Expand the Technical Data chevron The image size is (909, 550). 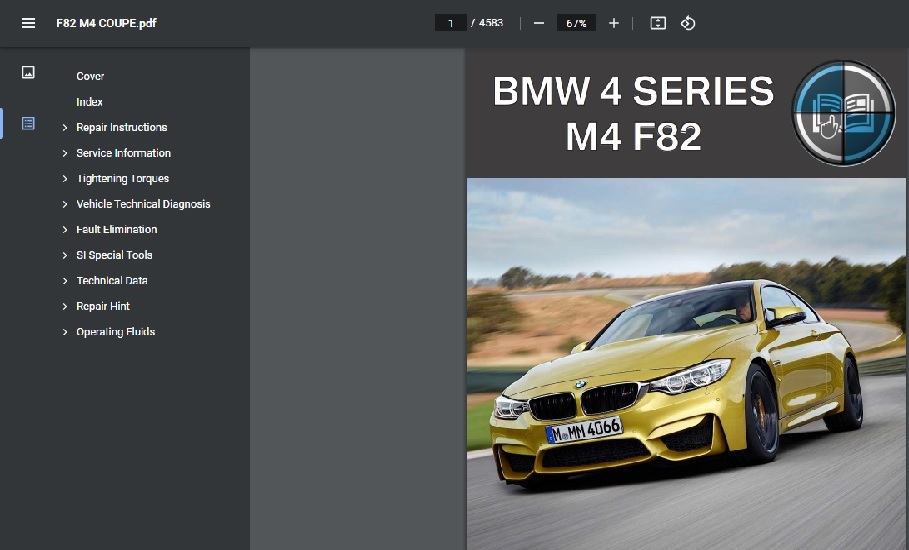[65, 281]
